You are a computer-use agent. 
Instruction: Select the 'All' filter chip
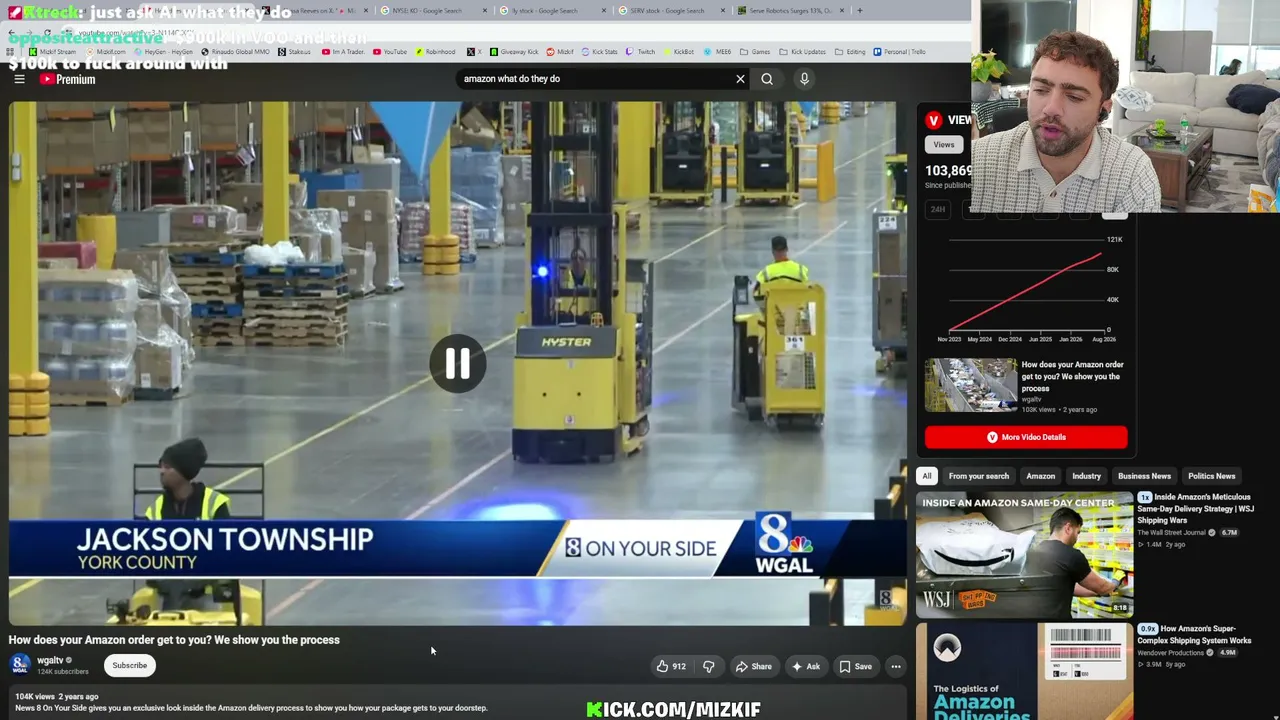click(927, 476)
